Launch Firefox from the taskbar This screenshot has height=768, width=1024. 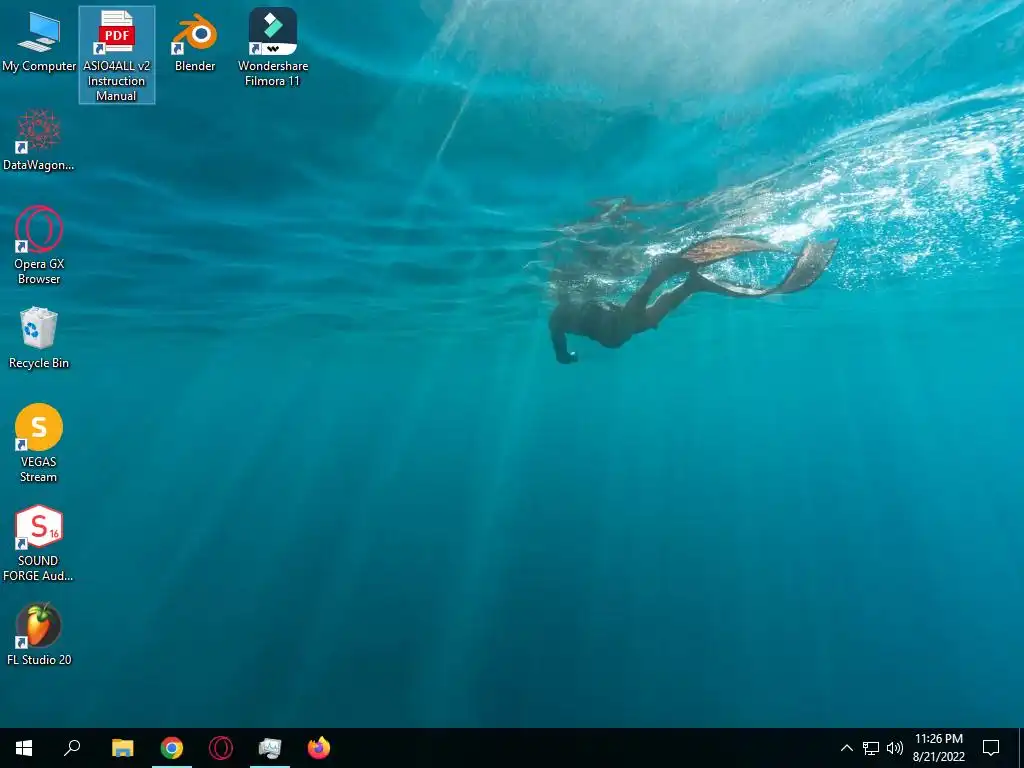pyautogui.click(x=319, y=748)
